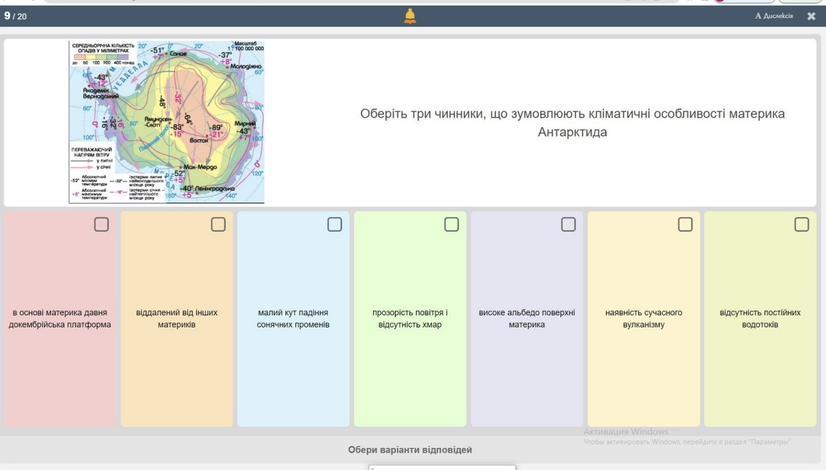The height and width of the screenshot is (470, 826).
Task: Tick checkbox for віддалений від інших материків
Action: pos(218,224)
